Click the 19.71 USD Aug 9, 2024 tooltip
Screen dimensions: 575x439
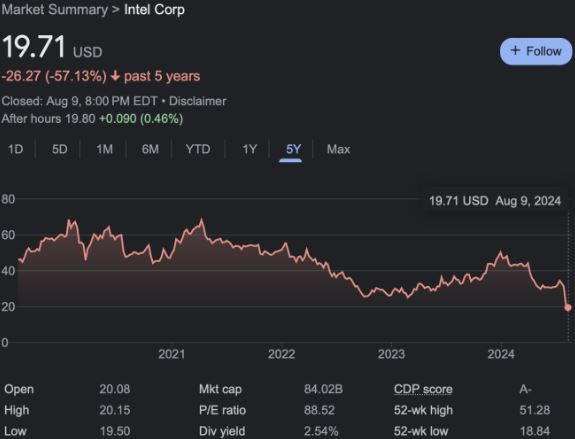tap(495, 201)
